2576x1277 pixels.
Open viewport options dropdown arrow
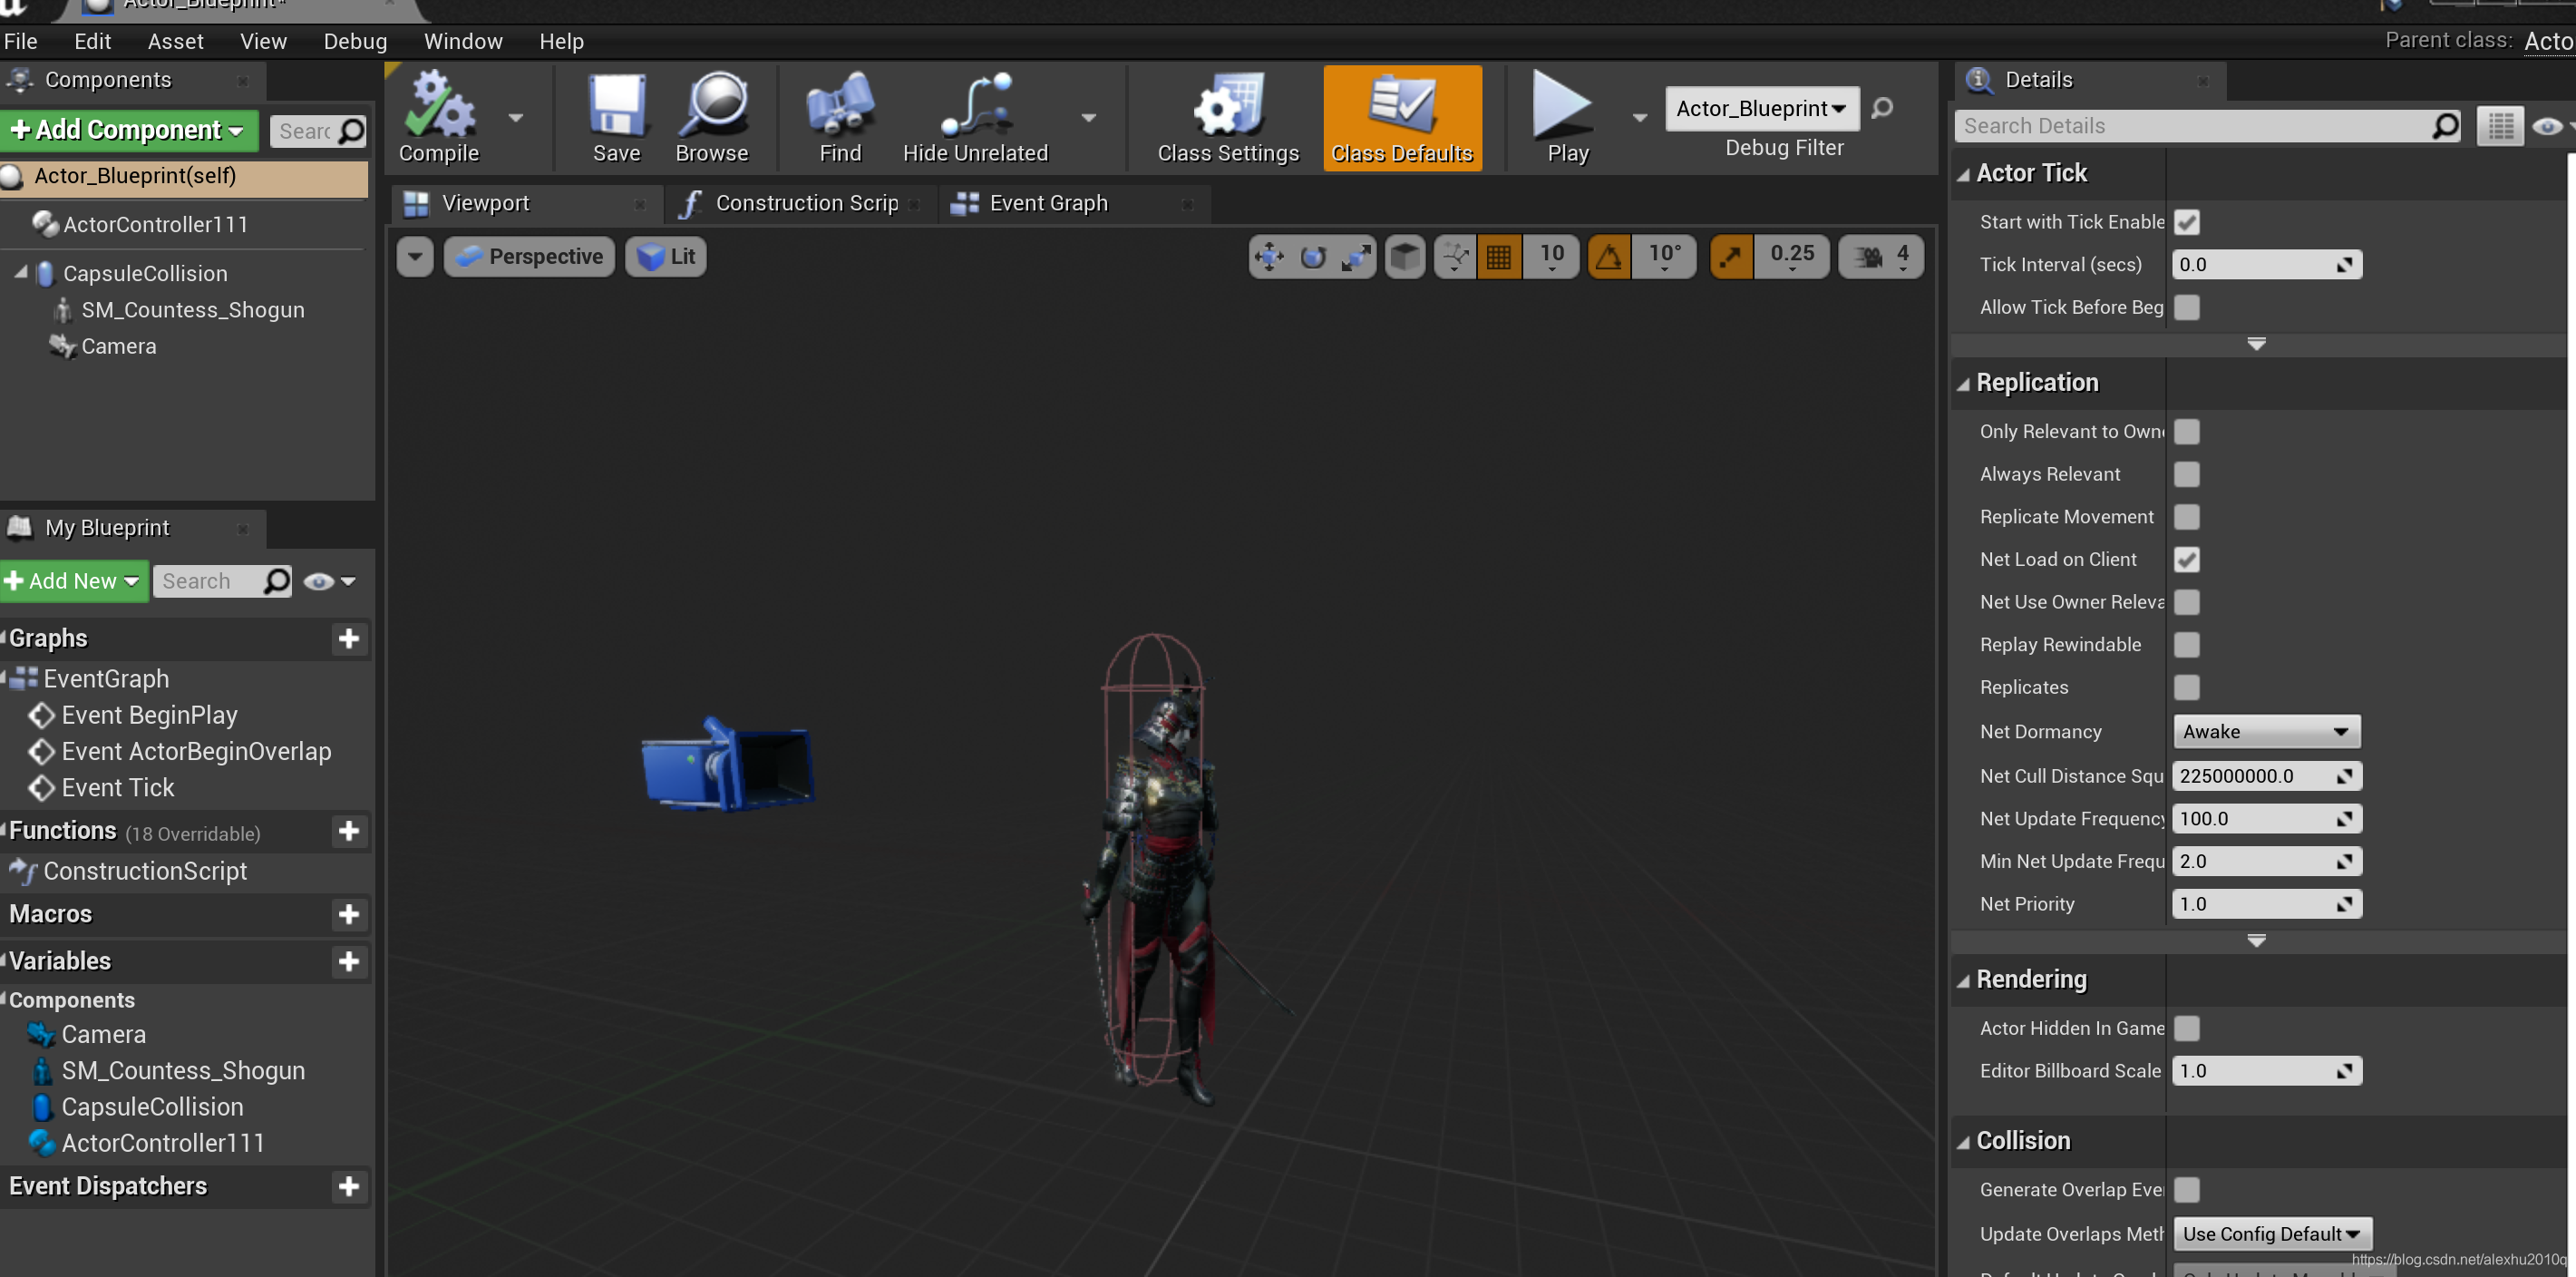tap(415, 257)
